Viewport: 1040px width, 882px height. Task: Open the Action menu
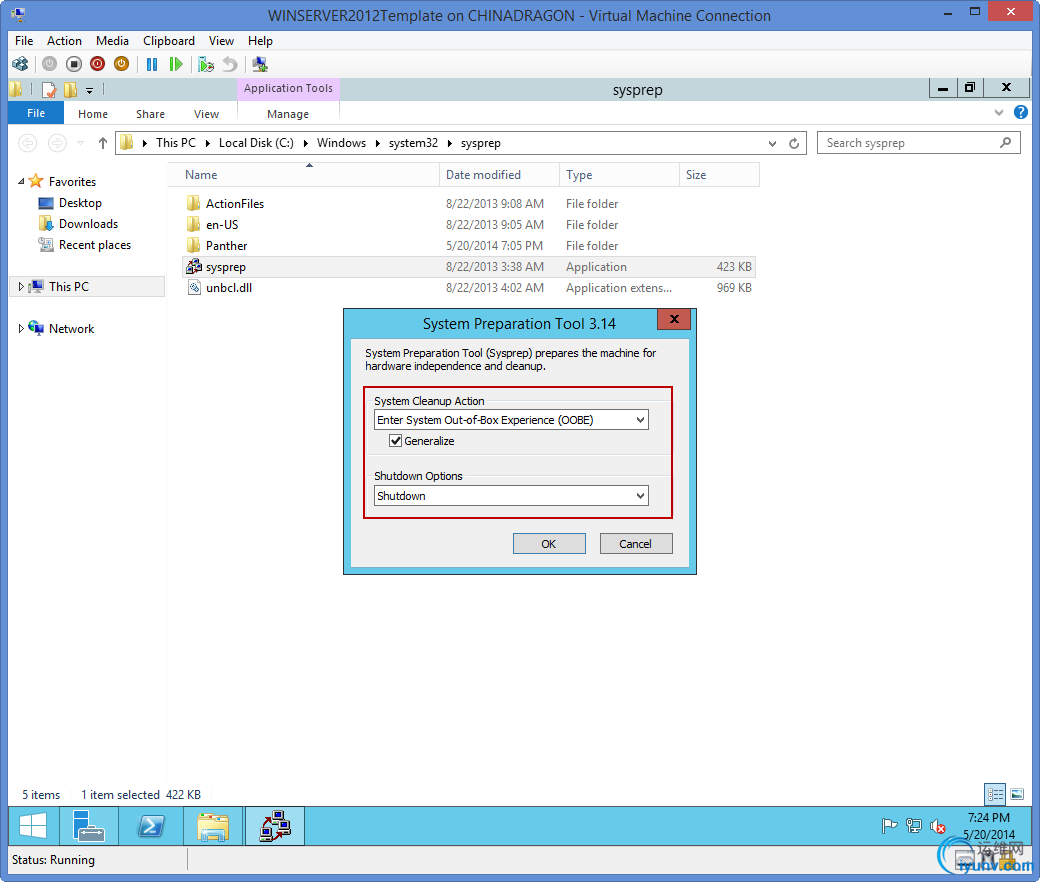click(x=64, y=40)
